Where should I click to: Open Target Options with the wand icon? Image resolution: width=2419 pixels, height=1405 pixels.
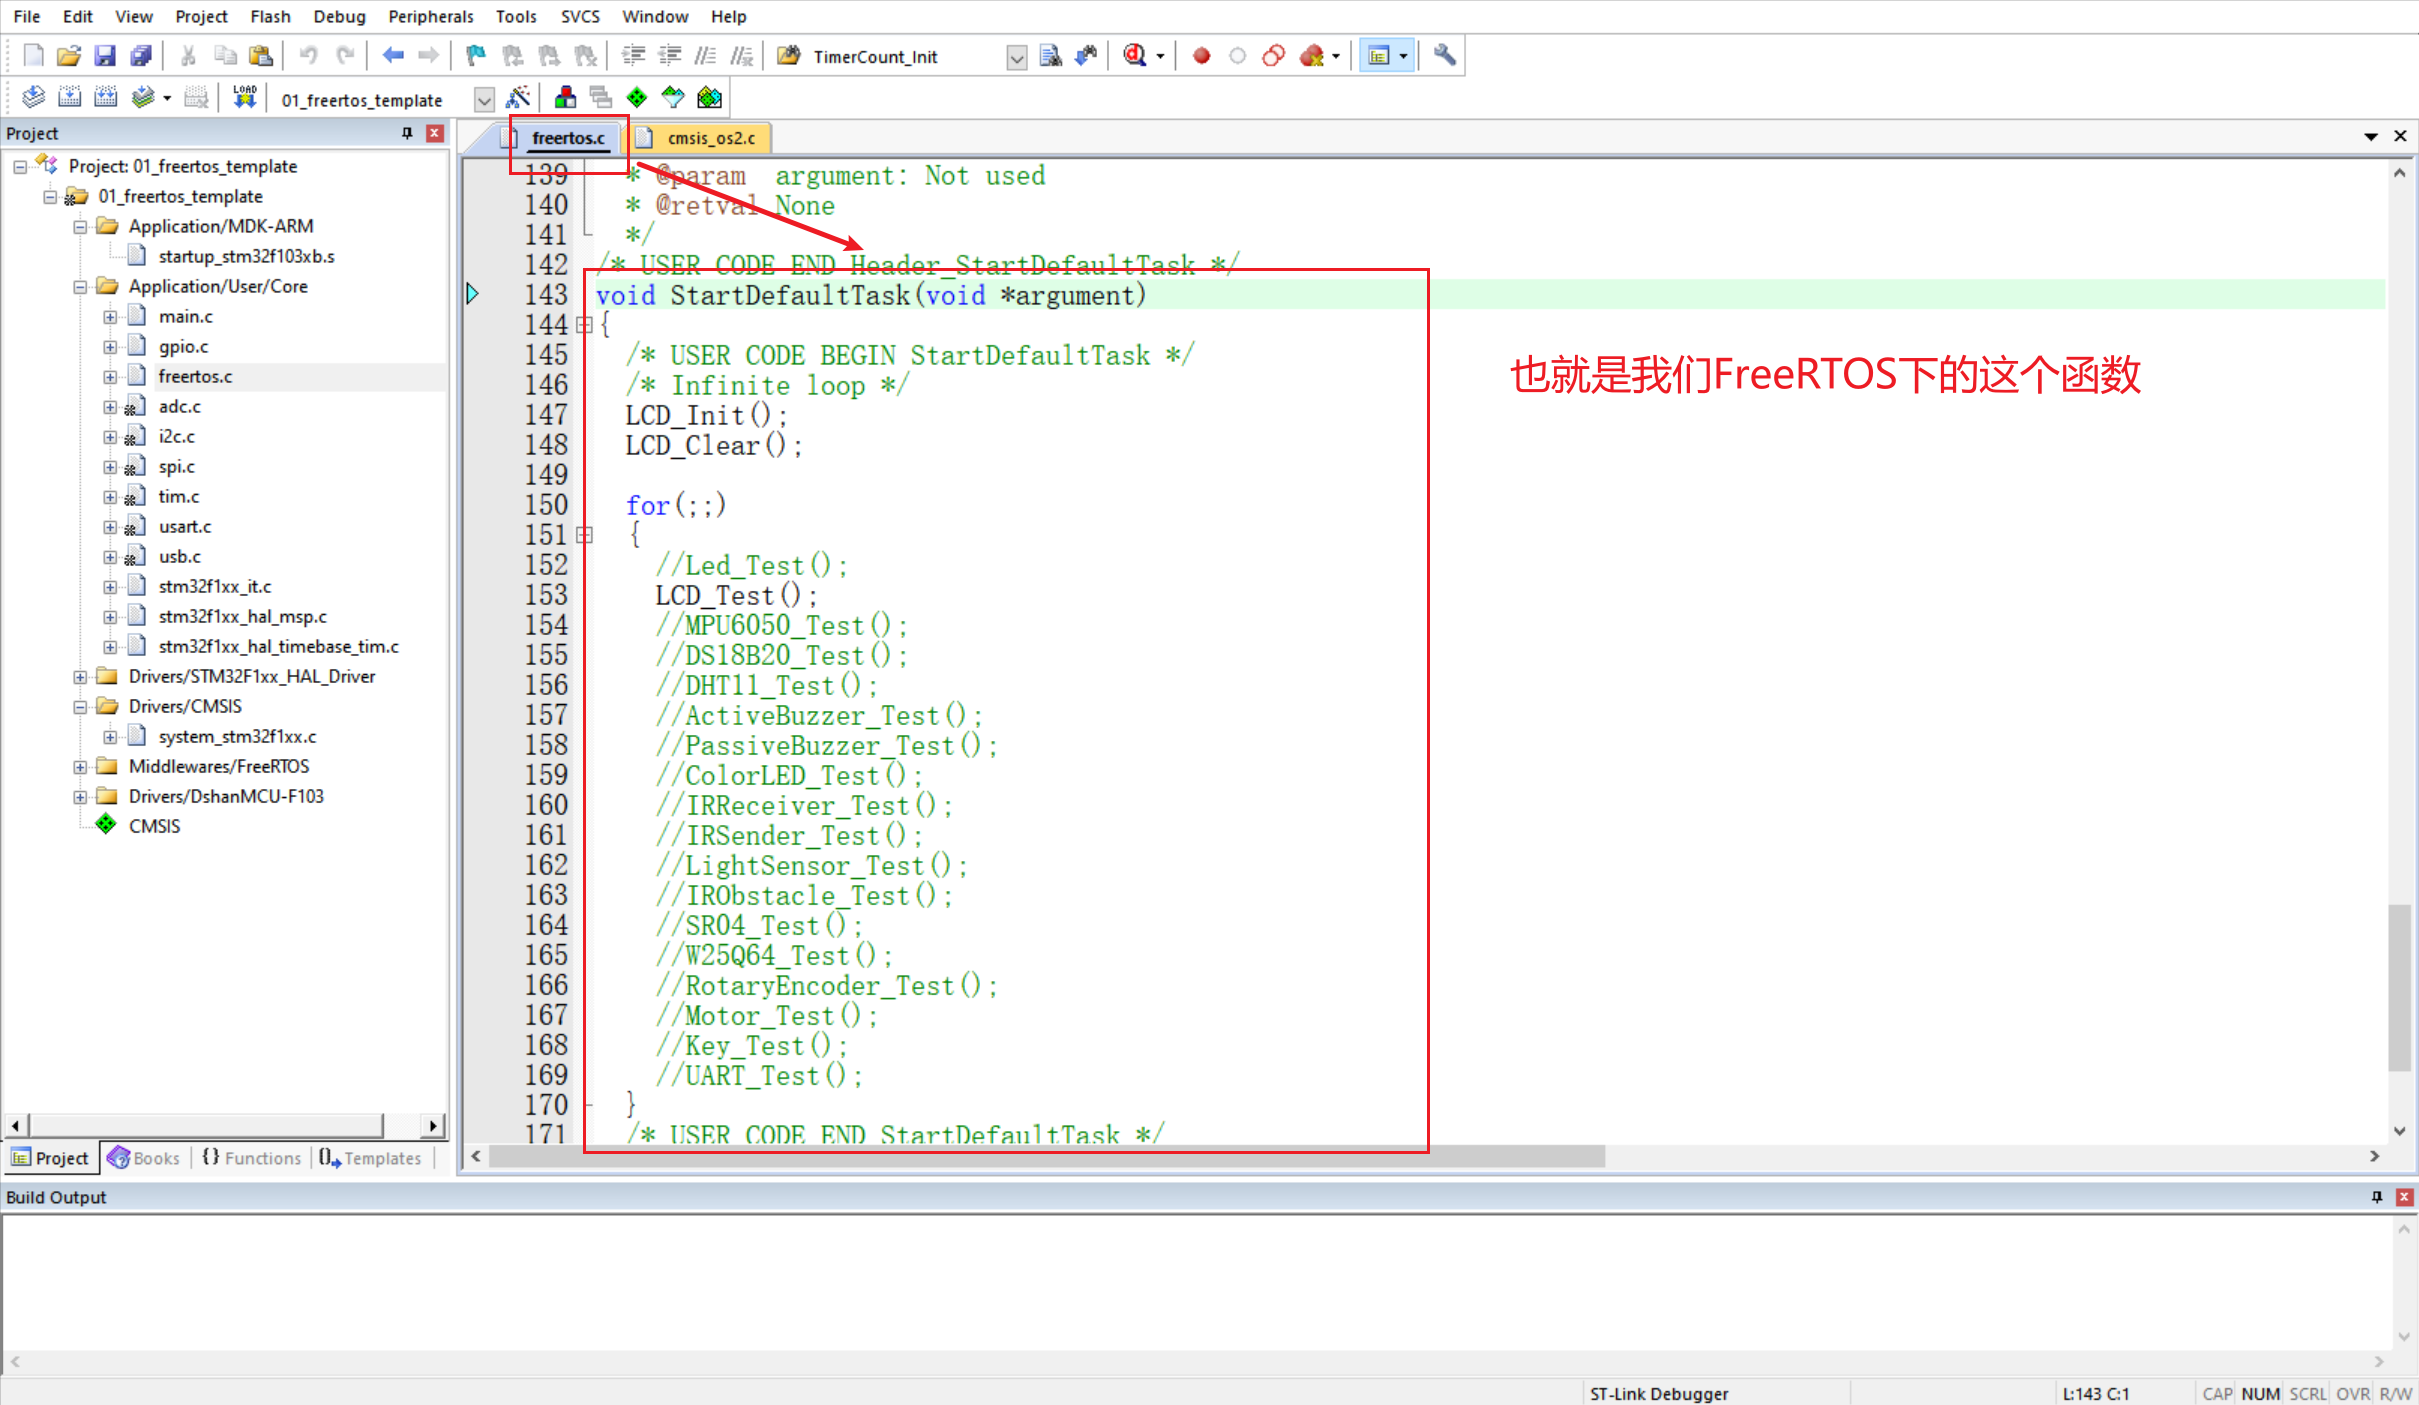(x=519, y=96)
